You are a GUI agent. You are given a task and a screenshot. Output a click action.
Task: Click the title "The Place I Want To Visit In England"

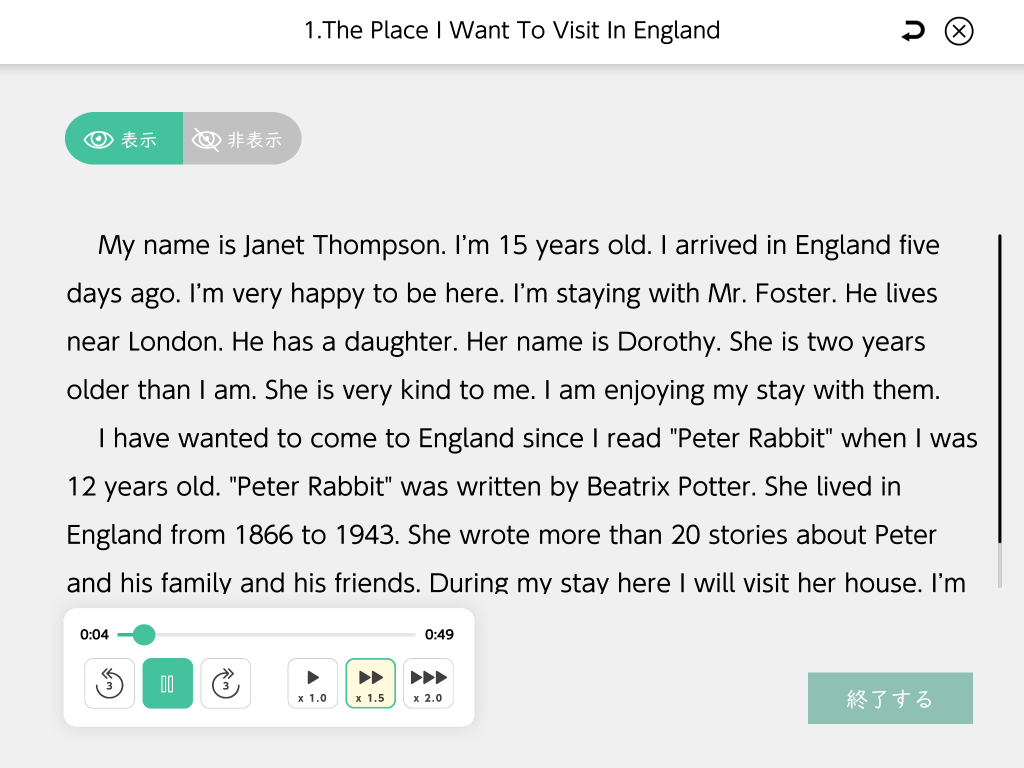512,31
